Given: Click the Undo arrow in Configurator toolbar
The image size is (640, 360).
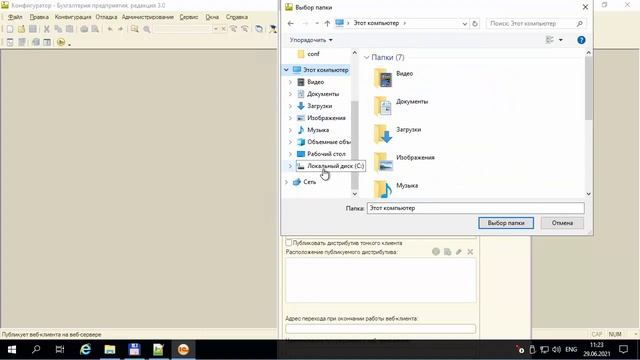Looking at the screenshot, I should [x=110, y=29].
